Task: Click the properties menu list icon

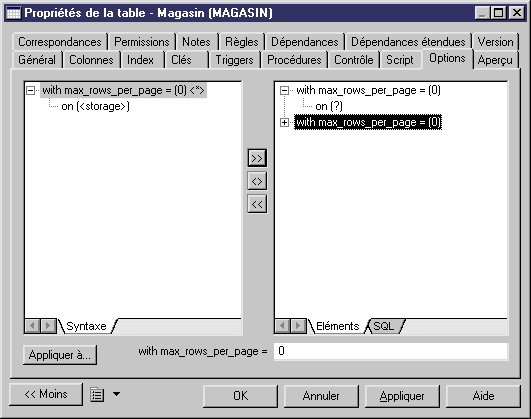Action: (x=97, y=394)
